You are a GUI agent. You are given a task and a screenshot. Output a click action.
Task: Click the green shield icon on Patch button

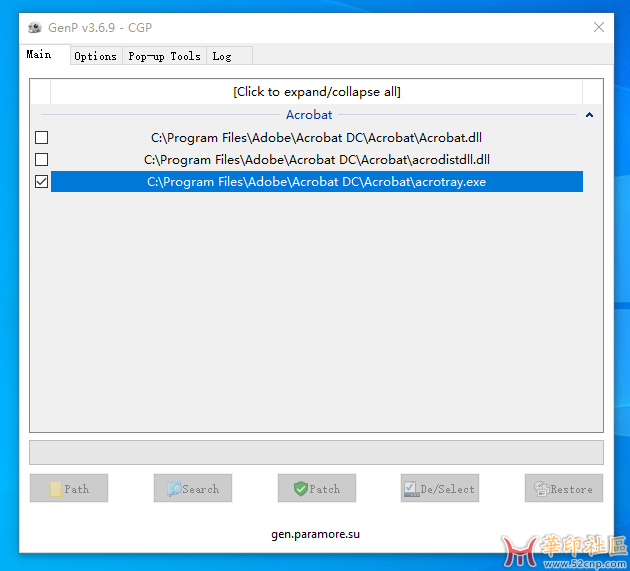click(301, 489)
